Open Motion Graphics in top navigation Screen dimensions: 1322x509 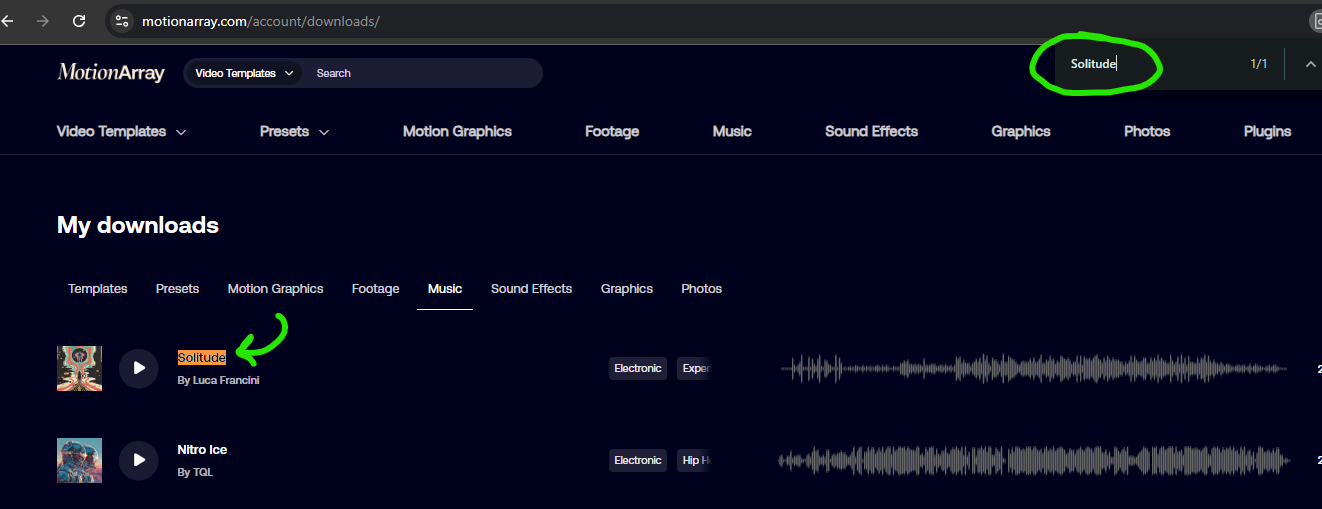click(x=457, y=131)
